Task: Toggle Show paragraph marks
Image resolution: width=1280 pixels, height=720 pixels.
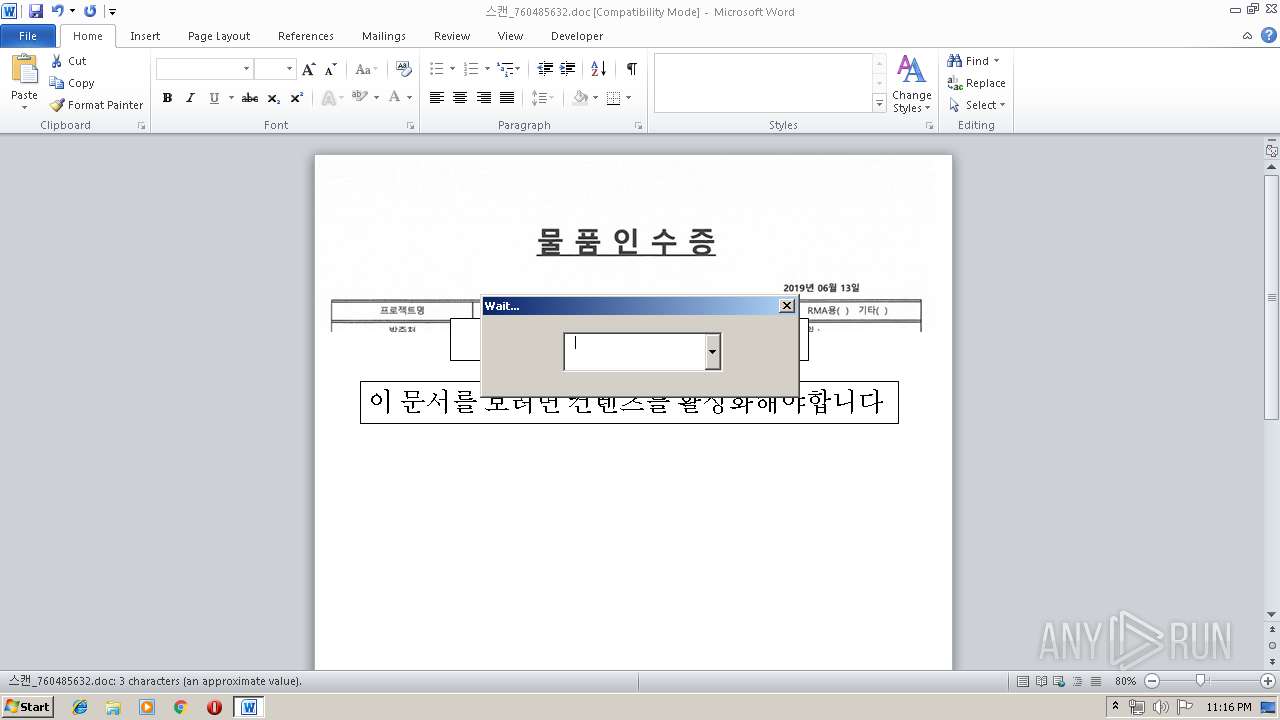Action: coord(631,69)
